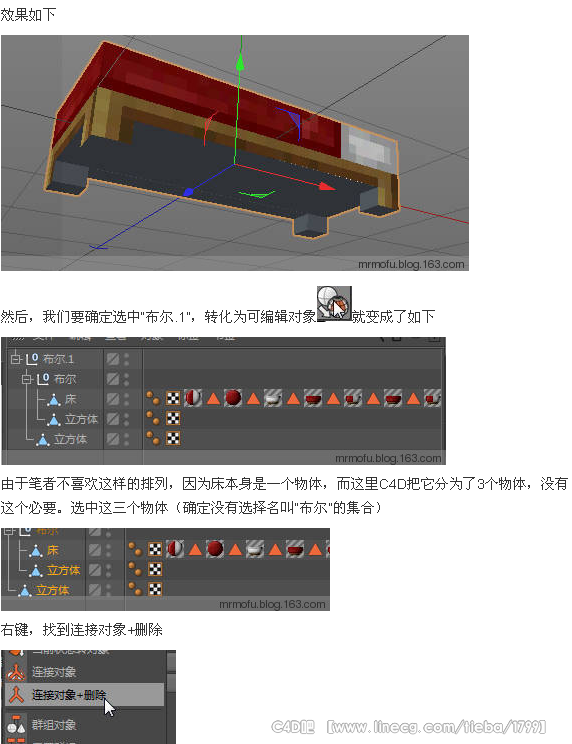Toggle visibility dots of bottom 立方体 in first panel
The width and height of the screenshot is (572, 744).
(x=127, y=439)
